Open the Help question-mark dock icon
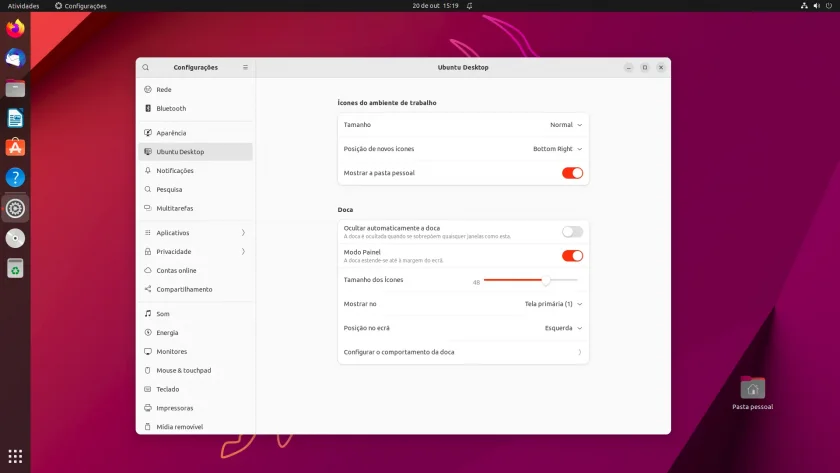Image resolution: width=840 pixels, height=473 pixels. (15, 177)
